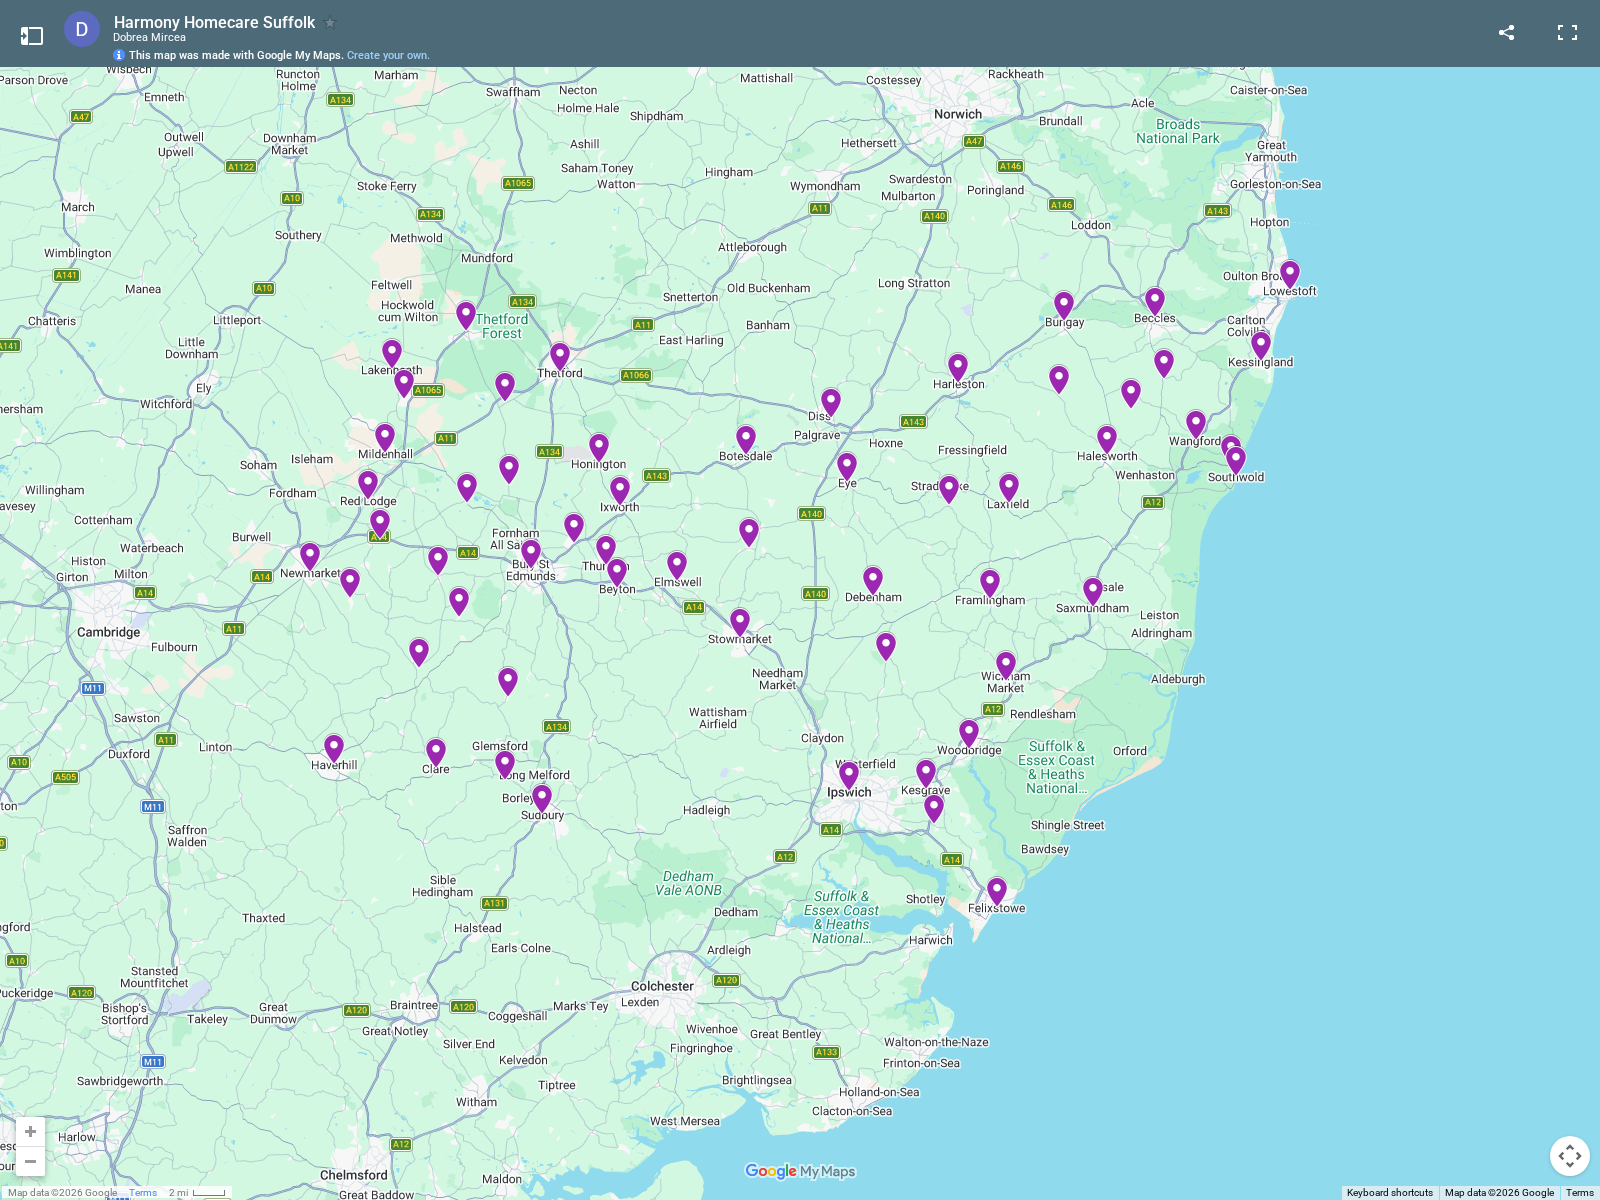
Task: Select the Saxmundham map pin
Action: 1093,591
